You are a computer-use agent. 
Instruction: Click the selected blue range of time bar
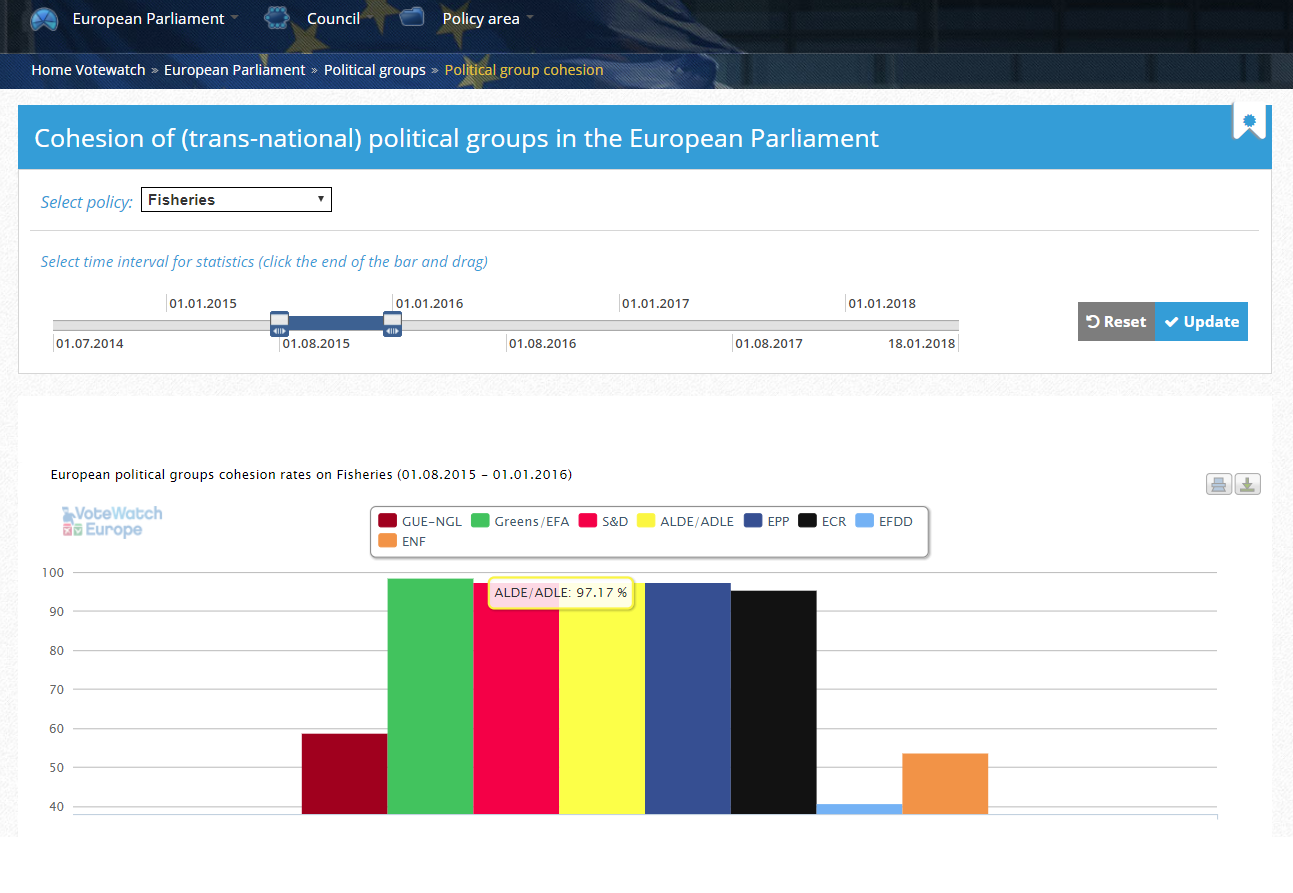336,323
